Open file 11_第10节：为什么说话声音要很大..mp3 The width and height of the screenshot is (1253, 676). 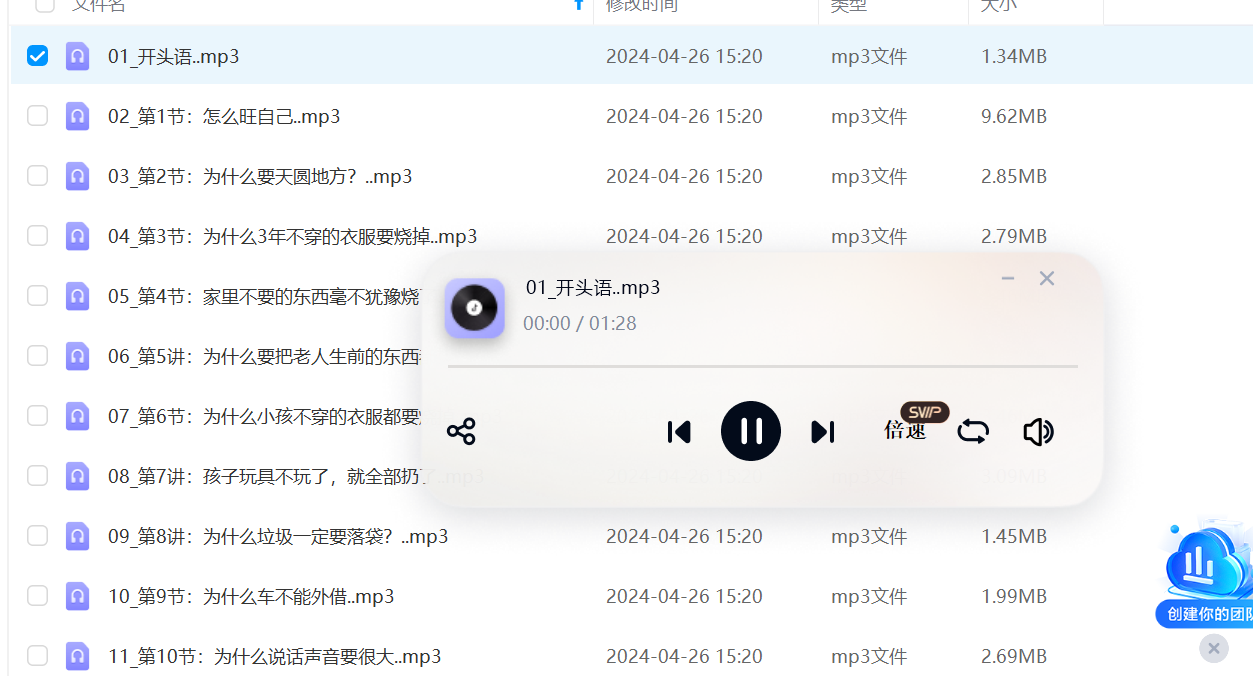click(x=275, y=656)
